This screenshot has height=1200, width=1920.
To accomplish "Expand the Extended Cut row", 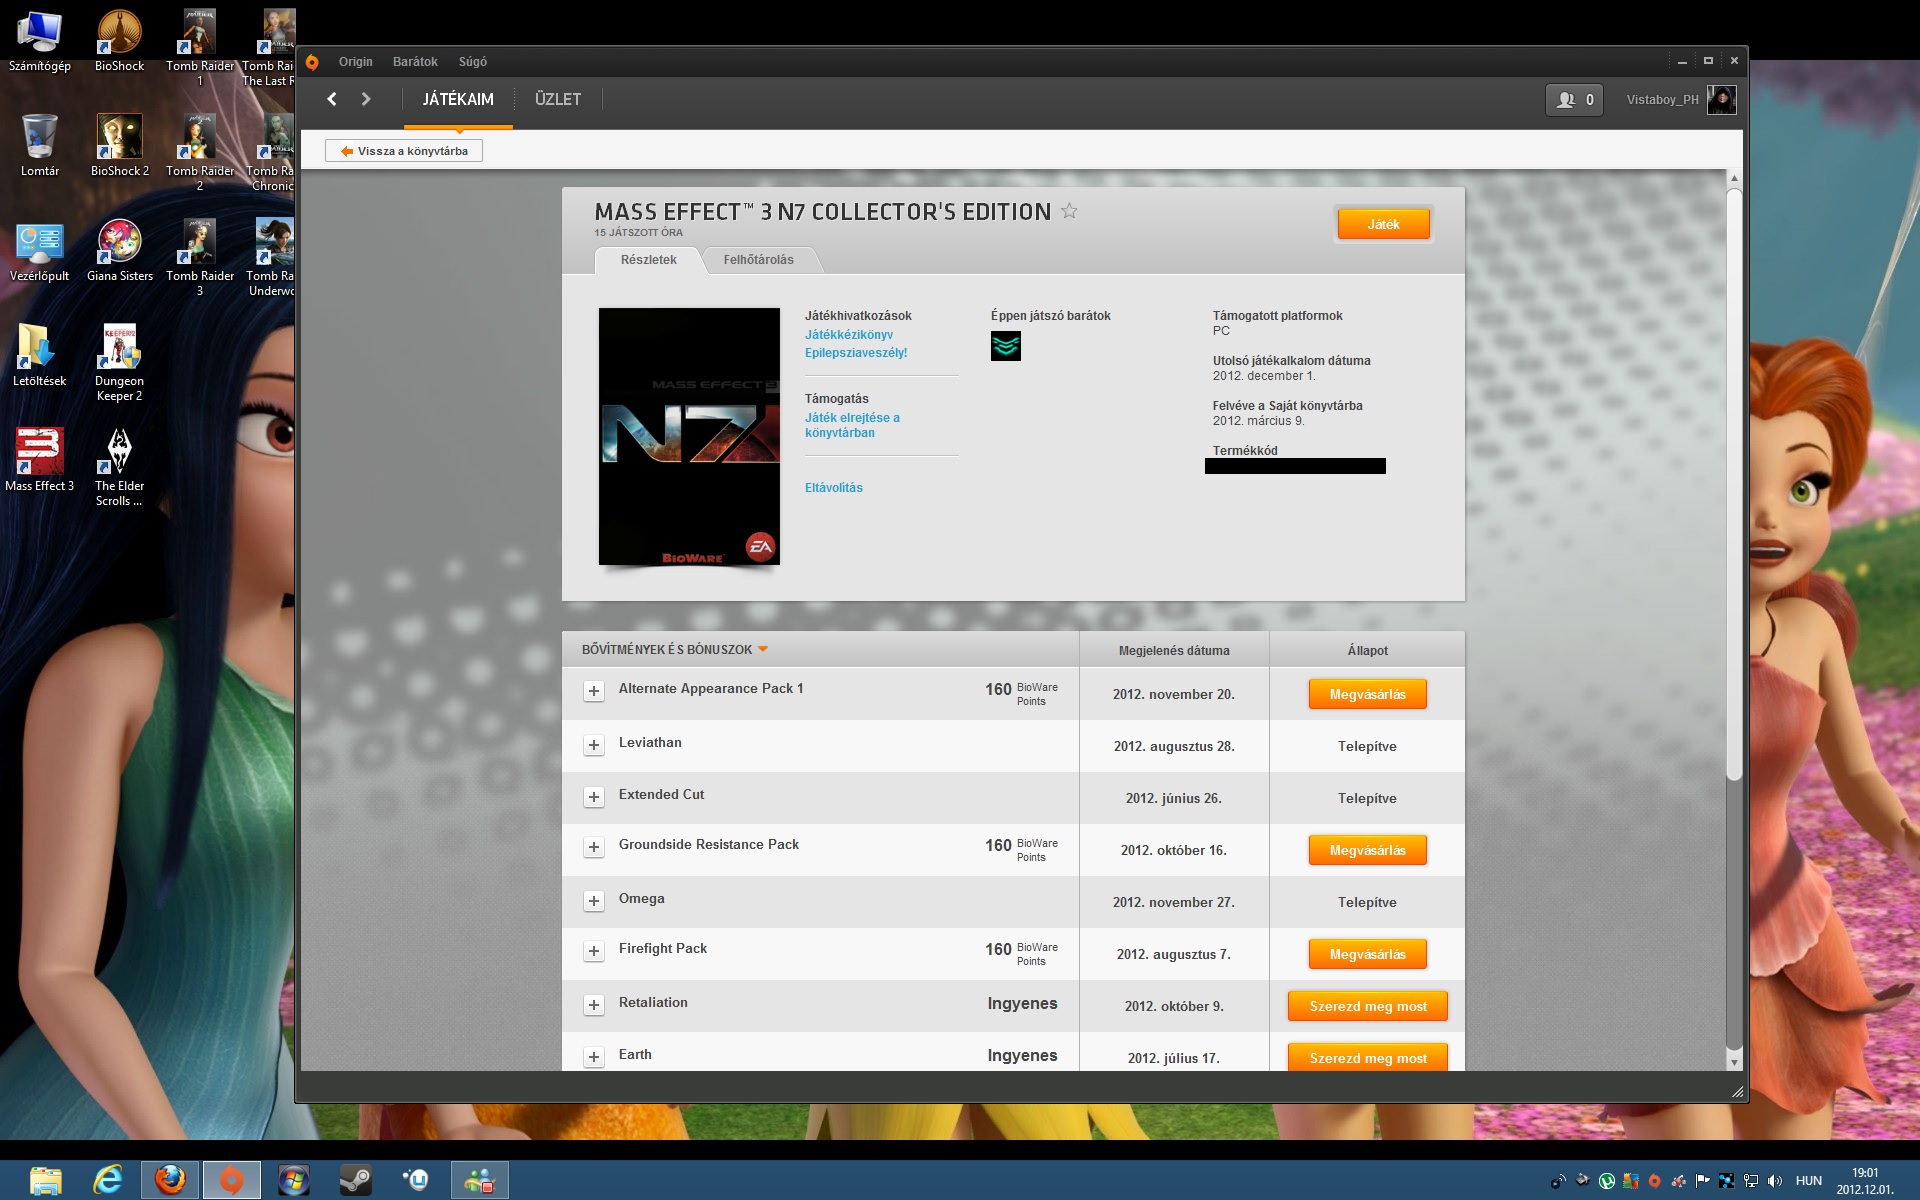I will 594,797.
